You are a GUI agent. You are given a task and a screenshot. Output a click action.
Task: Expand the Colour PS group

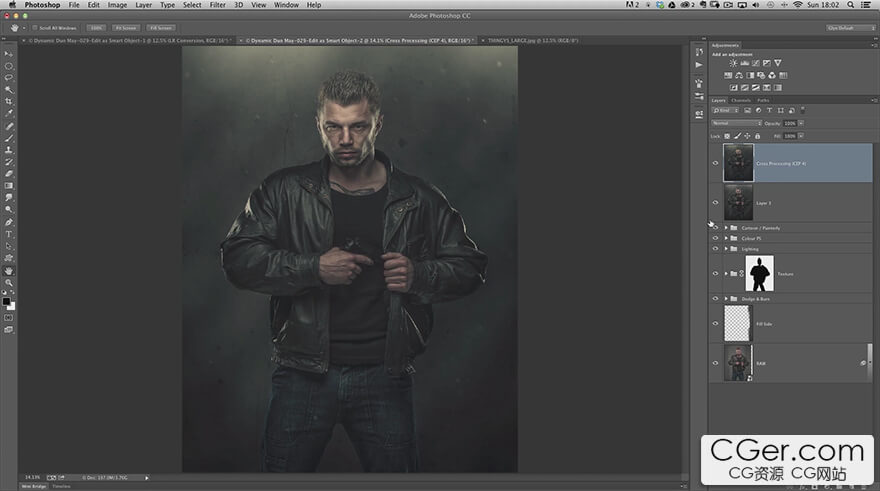pos(726,238)
